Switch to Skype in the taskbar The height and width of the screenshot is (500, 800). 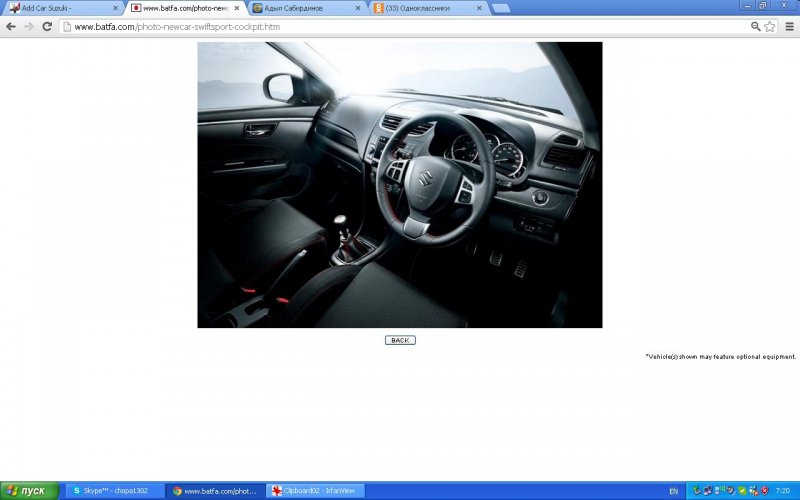tap(114, 491)
